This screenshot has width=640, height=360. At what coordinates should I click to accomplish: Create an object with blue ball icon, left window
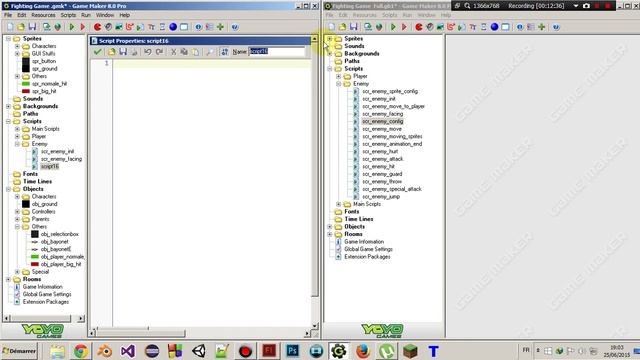coord(173,27)
